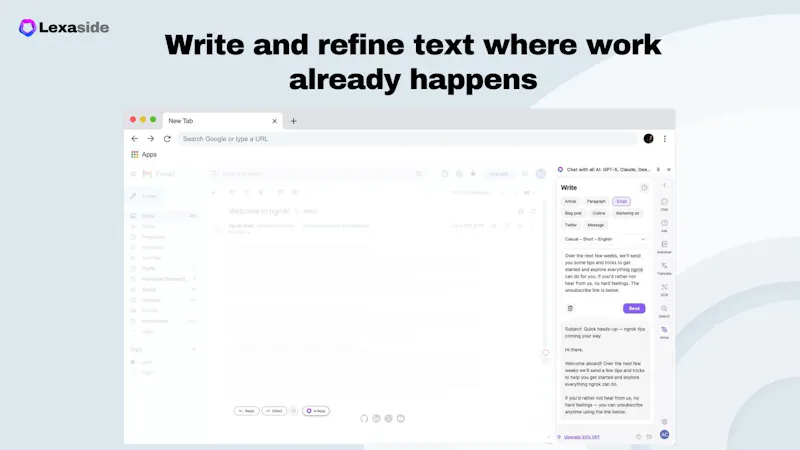Click Gmail logo
The width and height of the screenshot is (800, 450).
[159, 174]
